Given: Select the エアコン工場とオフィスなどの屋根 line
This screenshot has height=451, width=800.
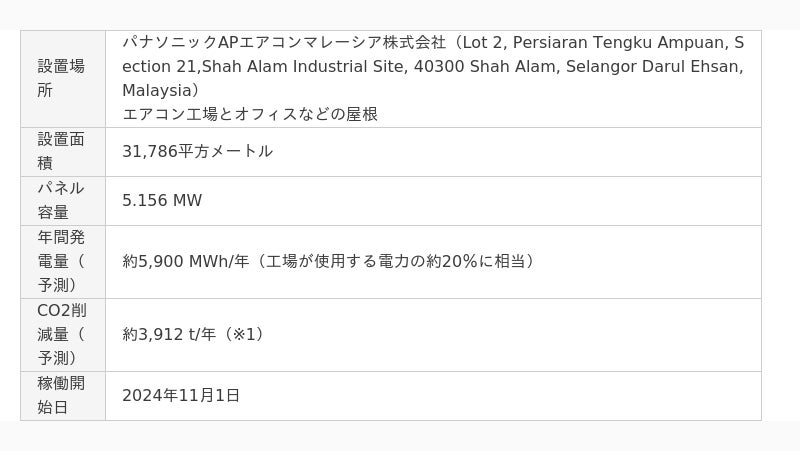Looking at the screenshot, I should click(x=250, y=114).
